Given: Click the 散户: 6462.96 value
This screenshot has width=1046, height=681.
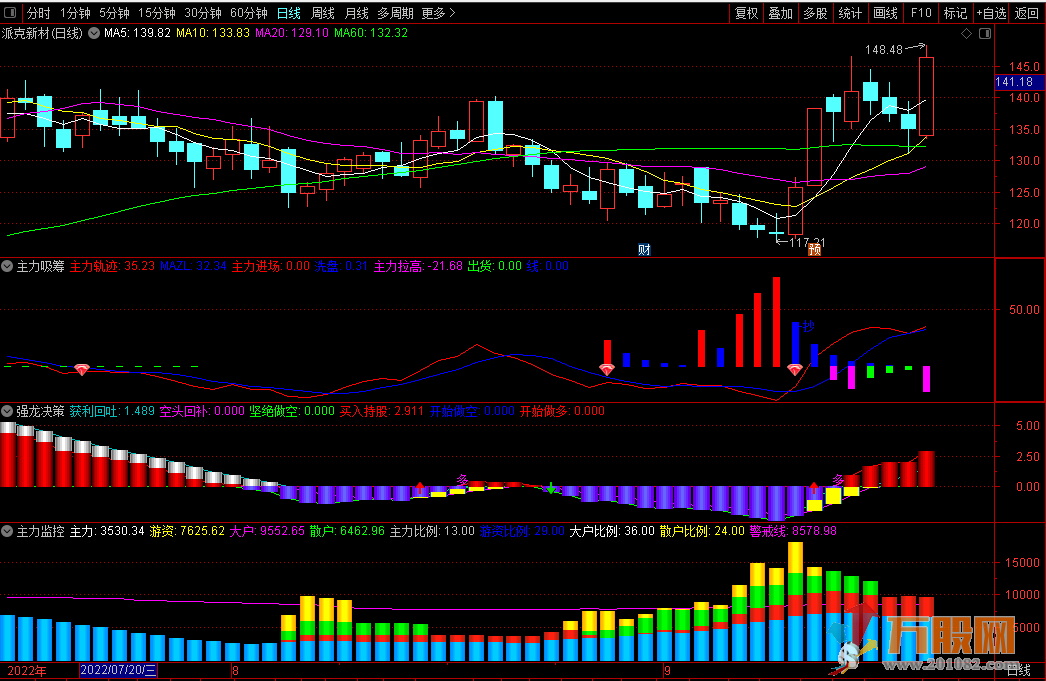Looking at the screenshot, I should 348,532.
